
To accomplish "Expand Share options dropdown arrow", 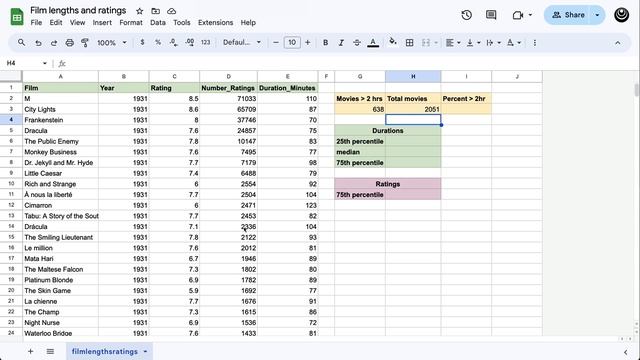I will 597,15.
